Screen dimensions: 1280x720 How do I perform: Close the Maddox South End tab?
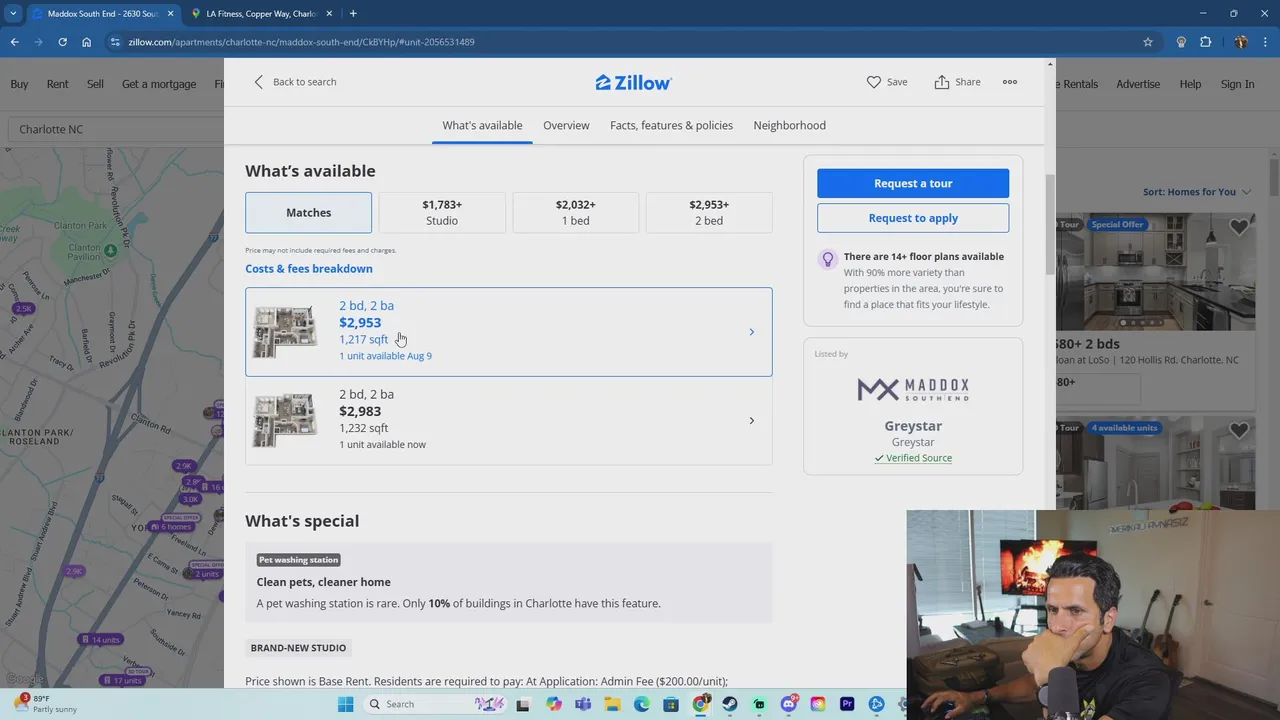tap(171, 14)
